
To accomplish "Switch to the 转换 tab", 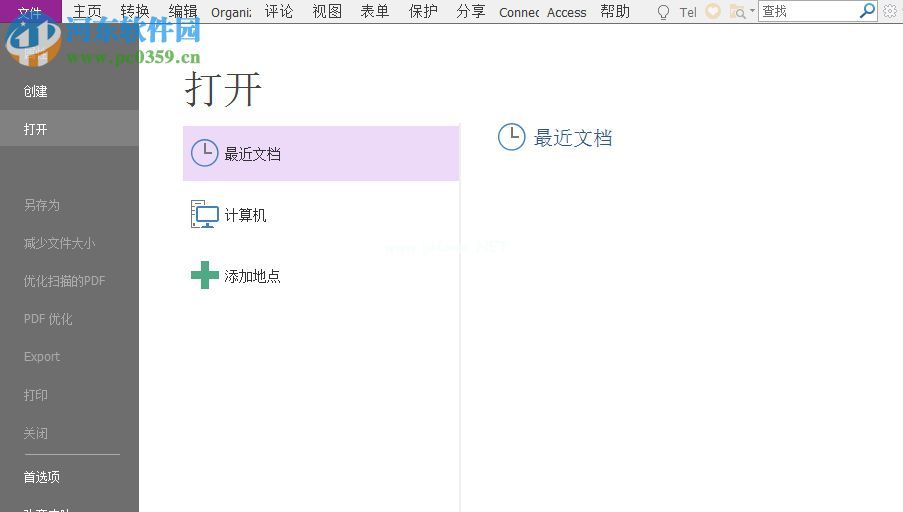I will [x=135, y=12].
